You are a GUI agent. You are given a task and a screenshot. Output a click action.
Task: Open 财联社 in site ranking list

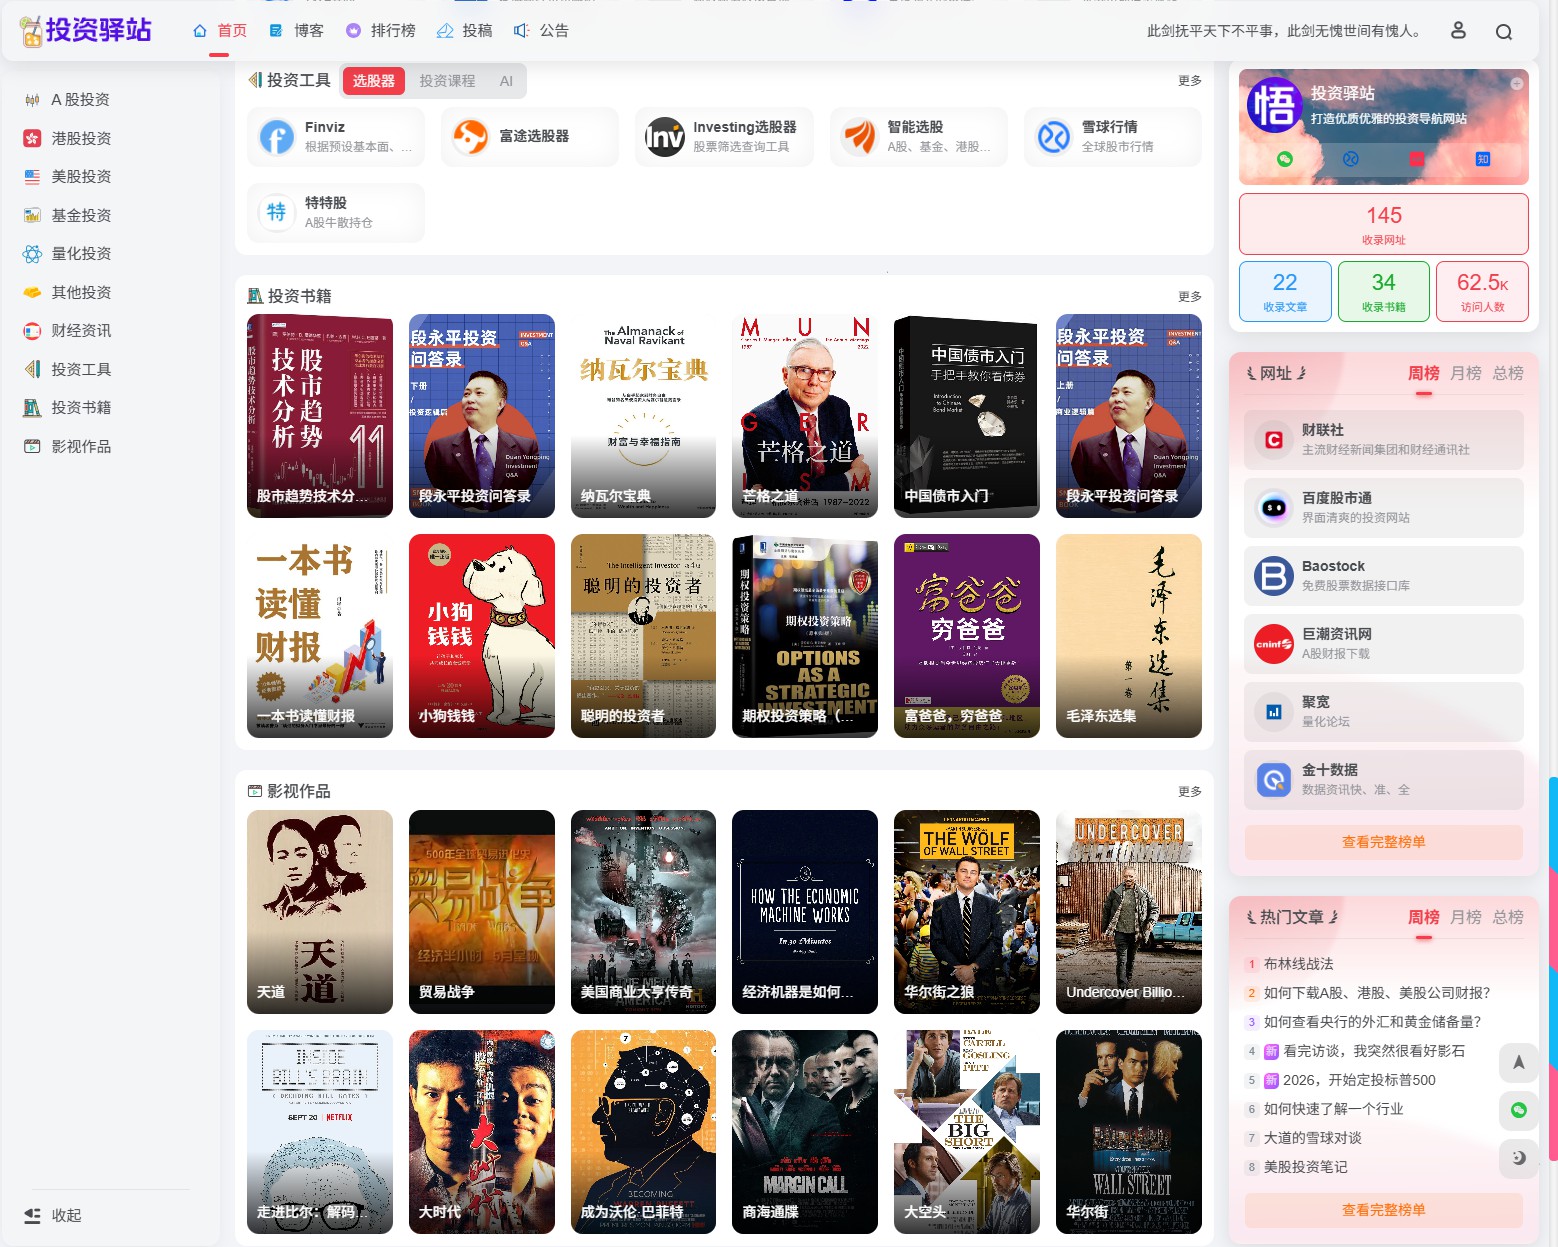1384,439
